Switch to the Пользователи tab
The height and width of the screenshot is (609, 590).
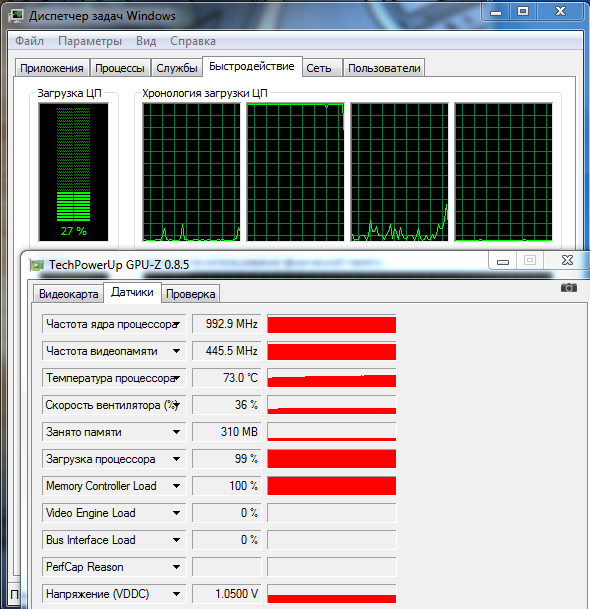384,68
